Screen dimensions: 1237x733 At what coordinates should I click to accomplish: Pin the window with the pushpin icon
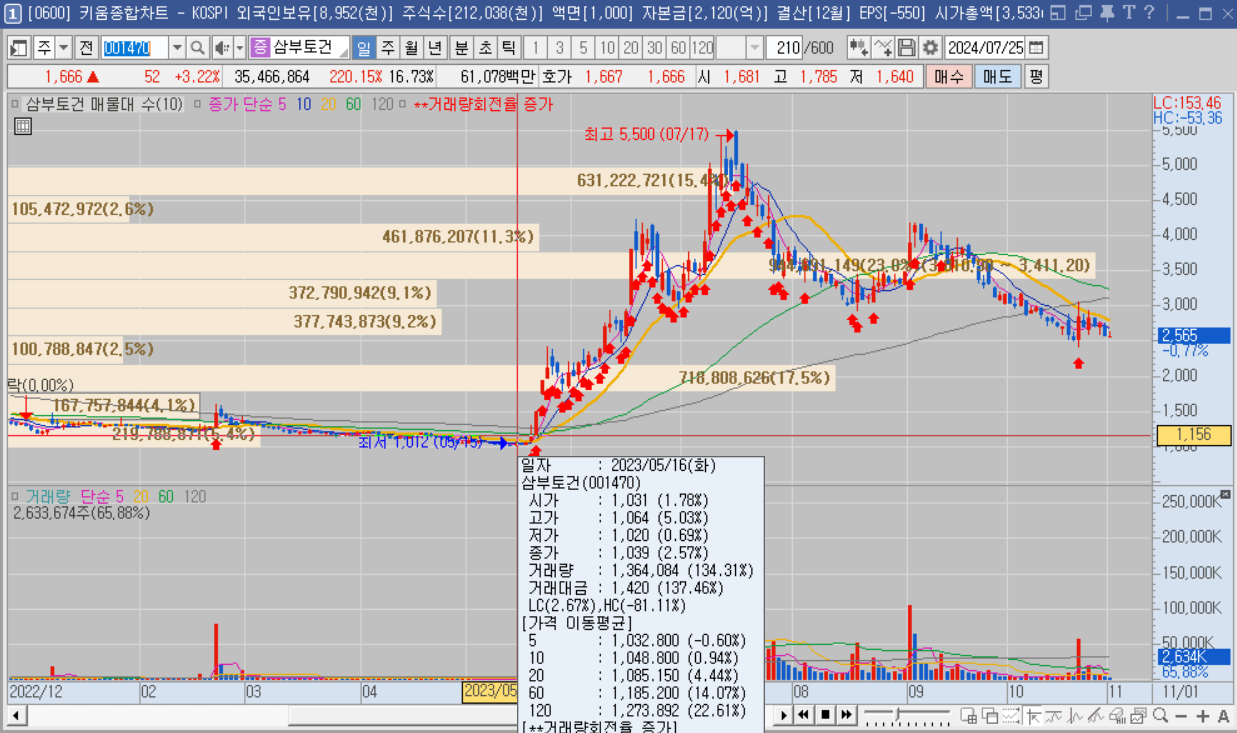point(1107,12)
